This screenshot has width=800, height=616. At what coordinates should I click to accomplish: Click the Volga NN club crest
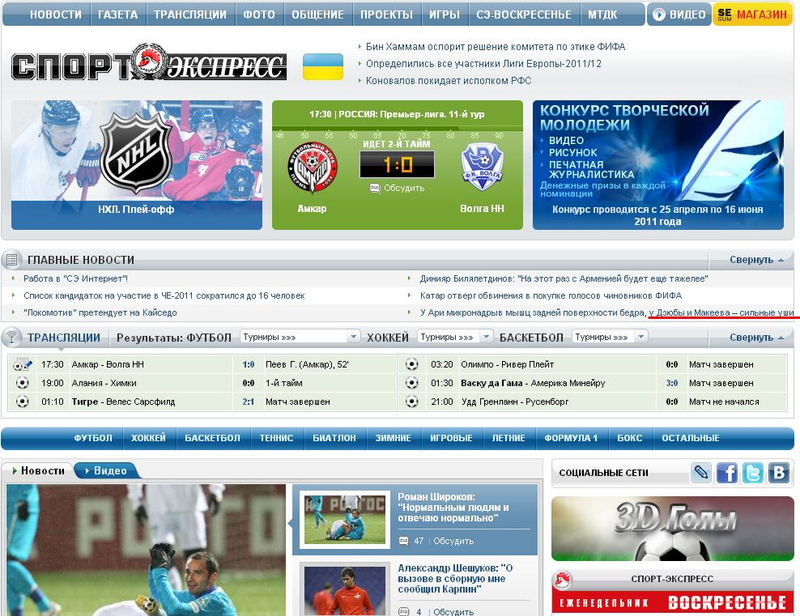(482, 167)
